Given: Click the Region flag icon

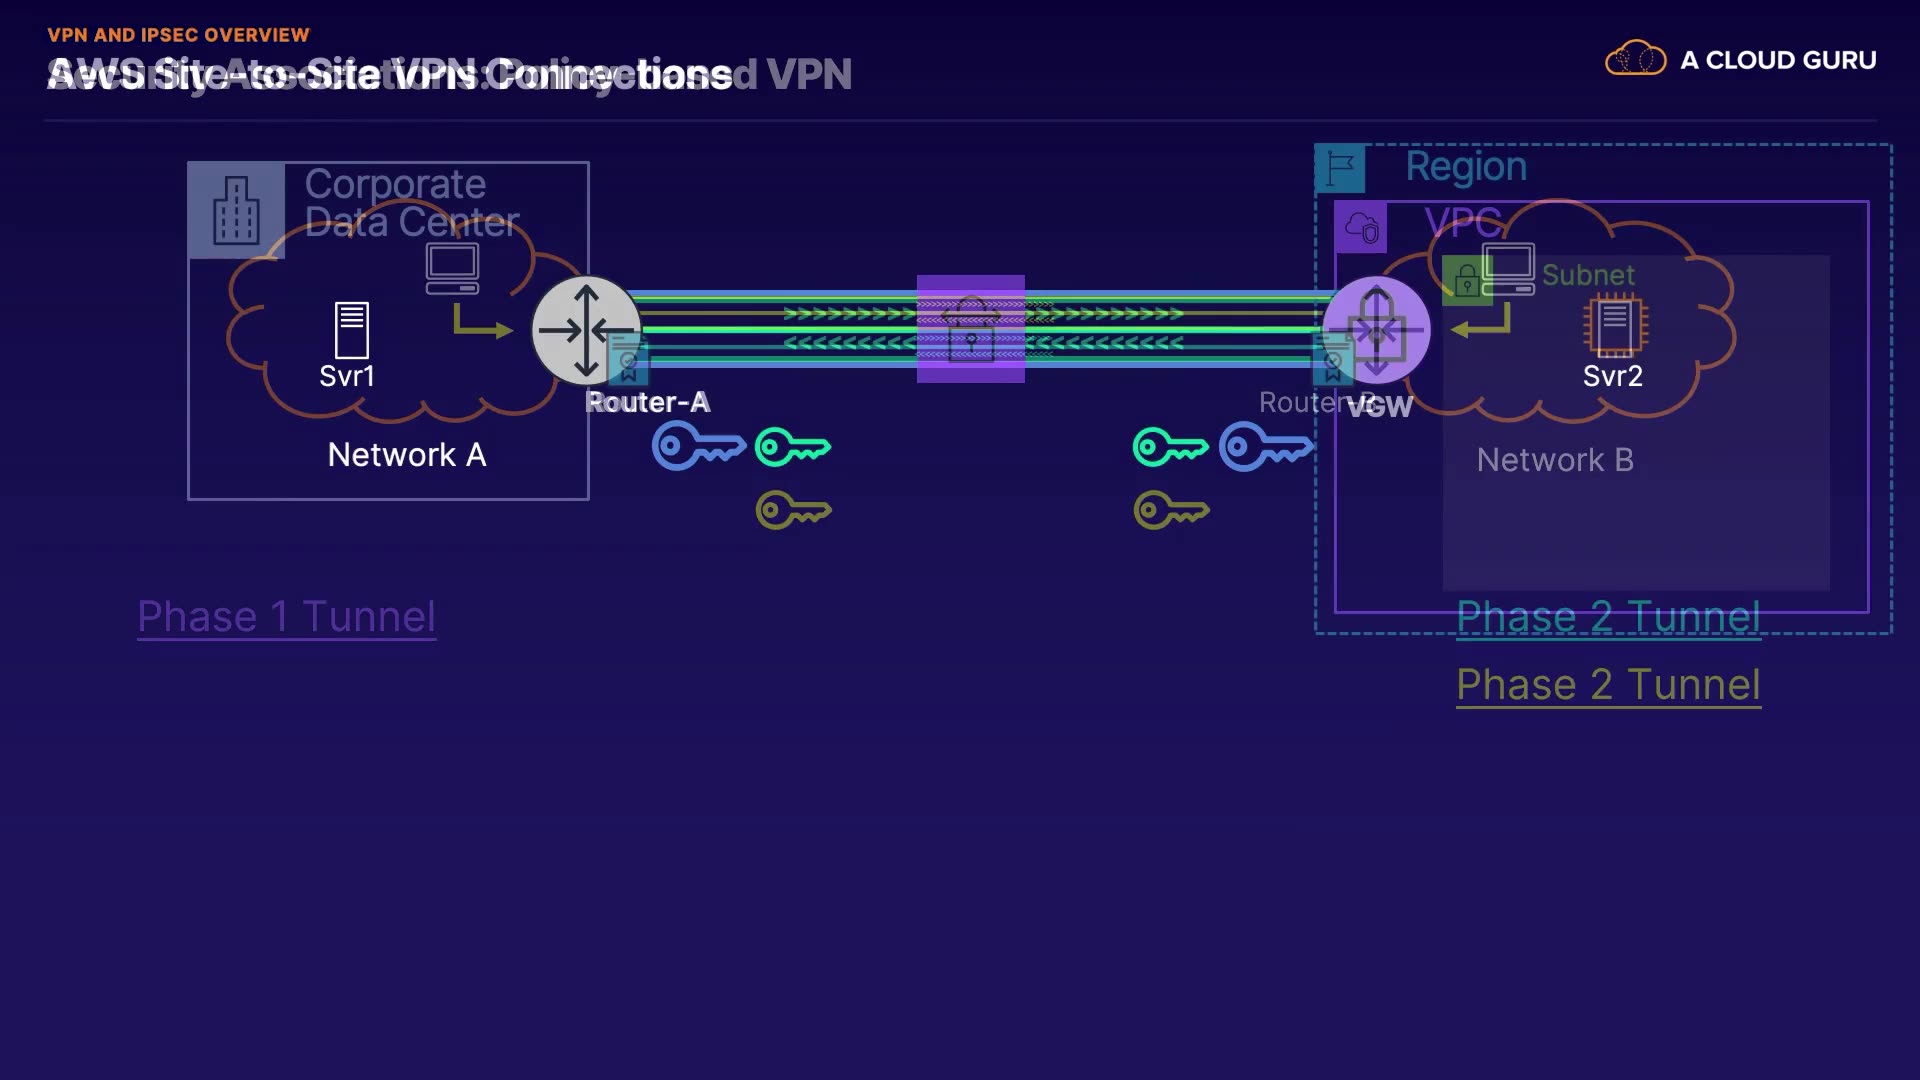Looking at the screenshot, I should (x=1340, y=168).
